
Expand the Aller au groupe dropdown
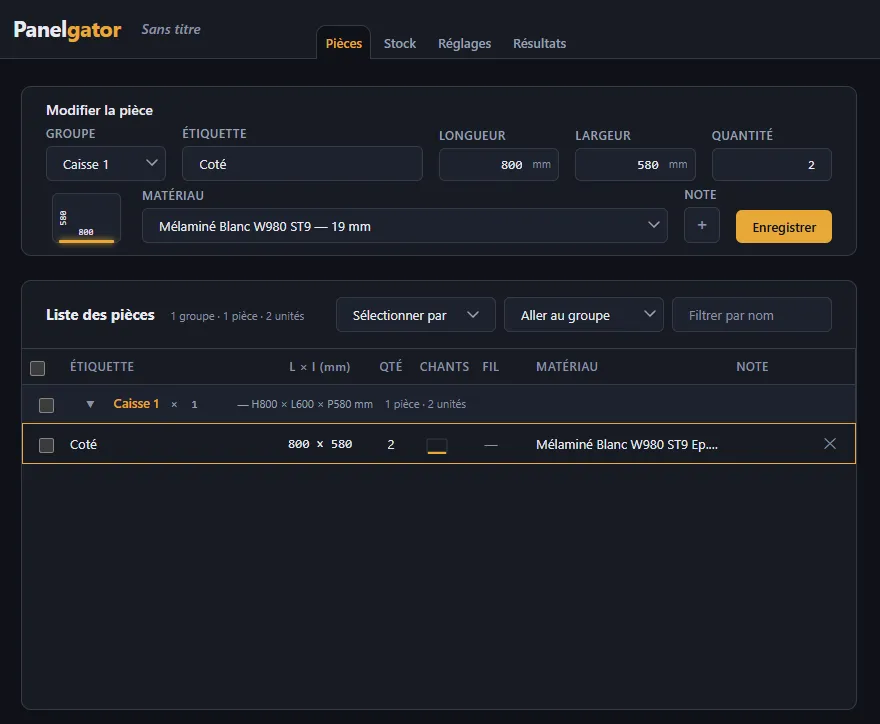[584, 315]
